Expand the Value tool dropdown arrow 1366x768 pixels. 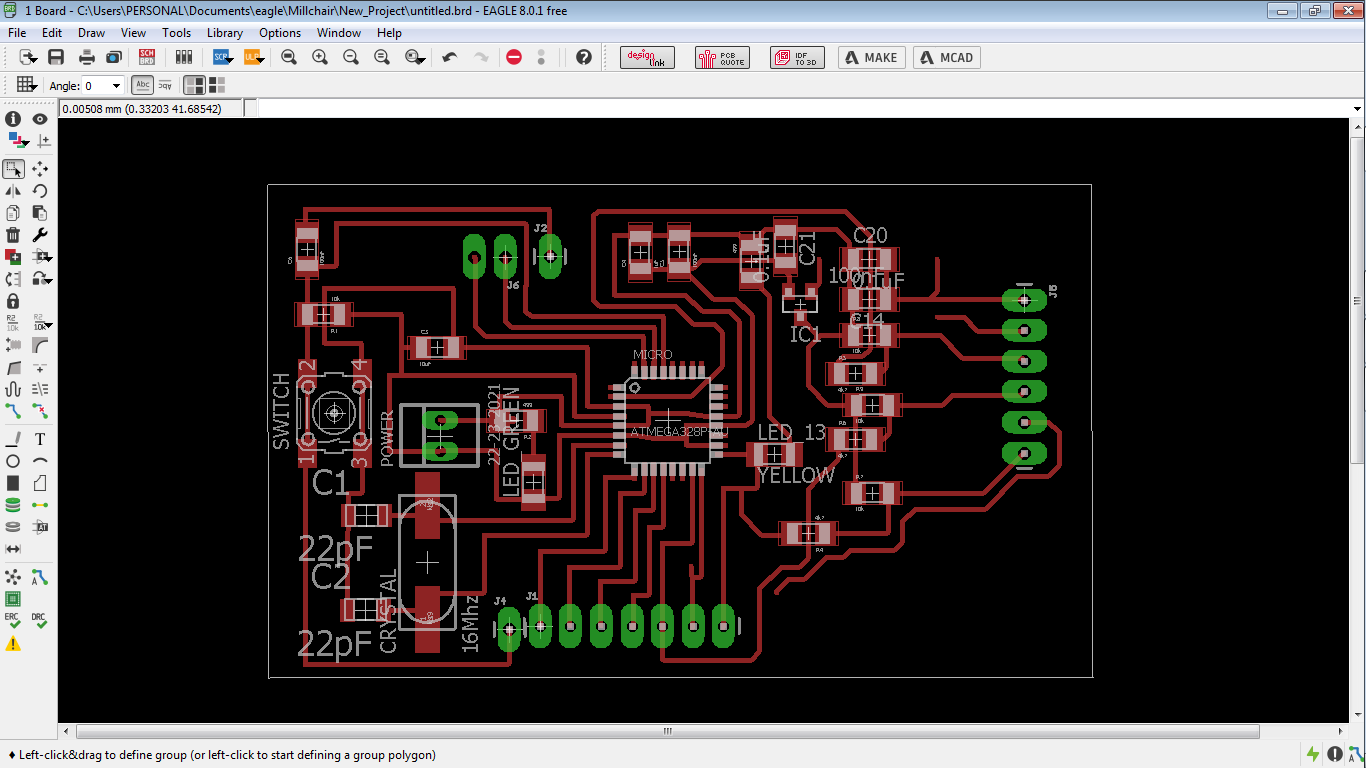48,326
